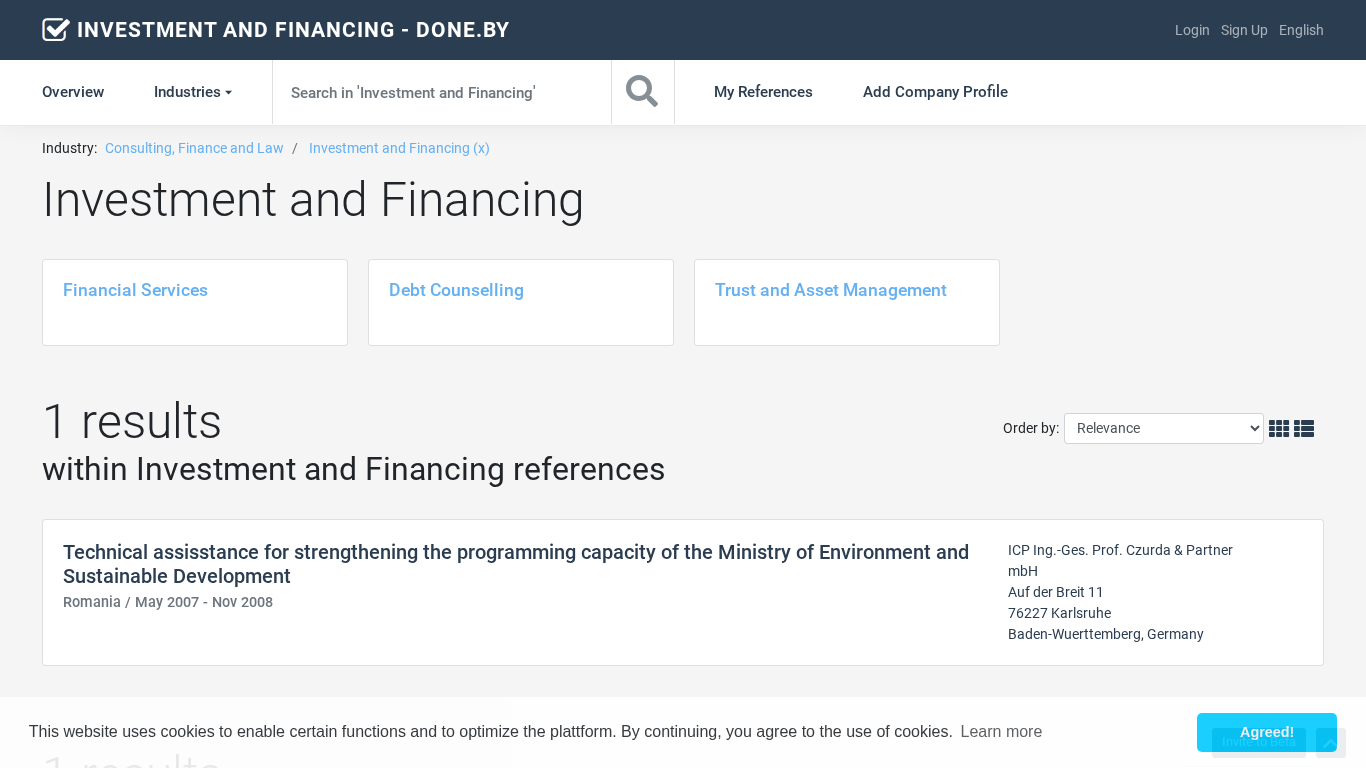The image size is (1366, 768).
Task: Open Consulting, Finance and Law breadcrumb
Action: pos(194,148)
